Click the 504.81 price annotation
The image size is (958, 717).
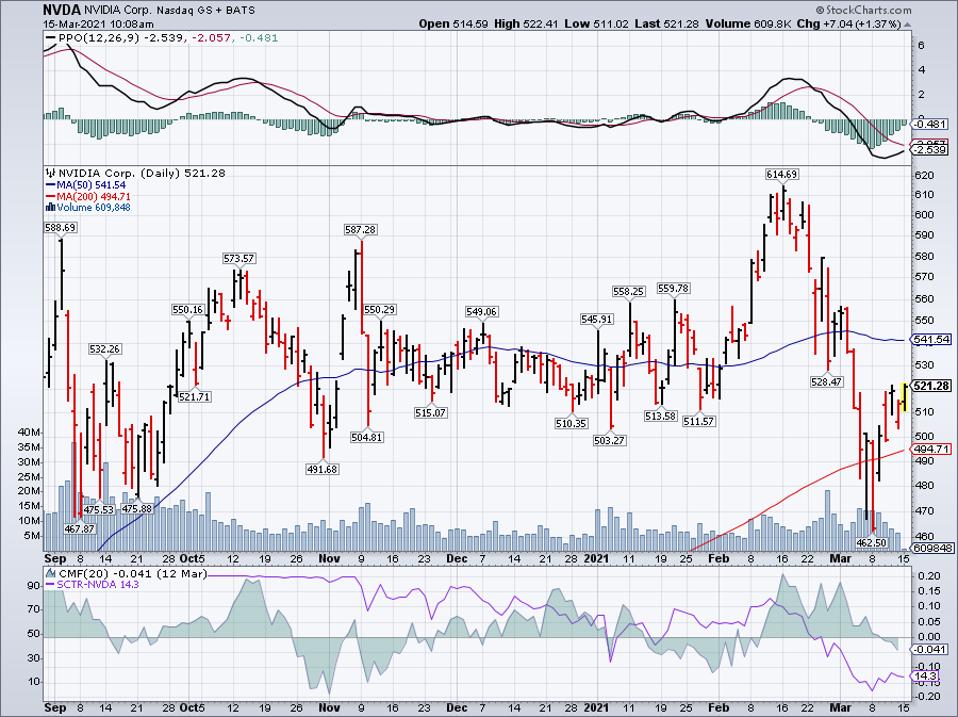click(367, 437)
